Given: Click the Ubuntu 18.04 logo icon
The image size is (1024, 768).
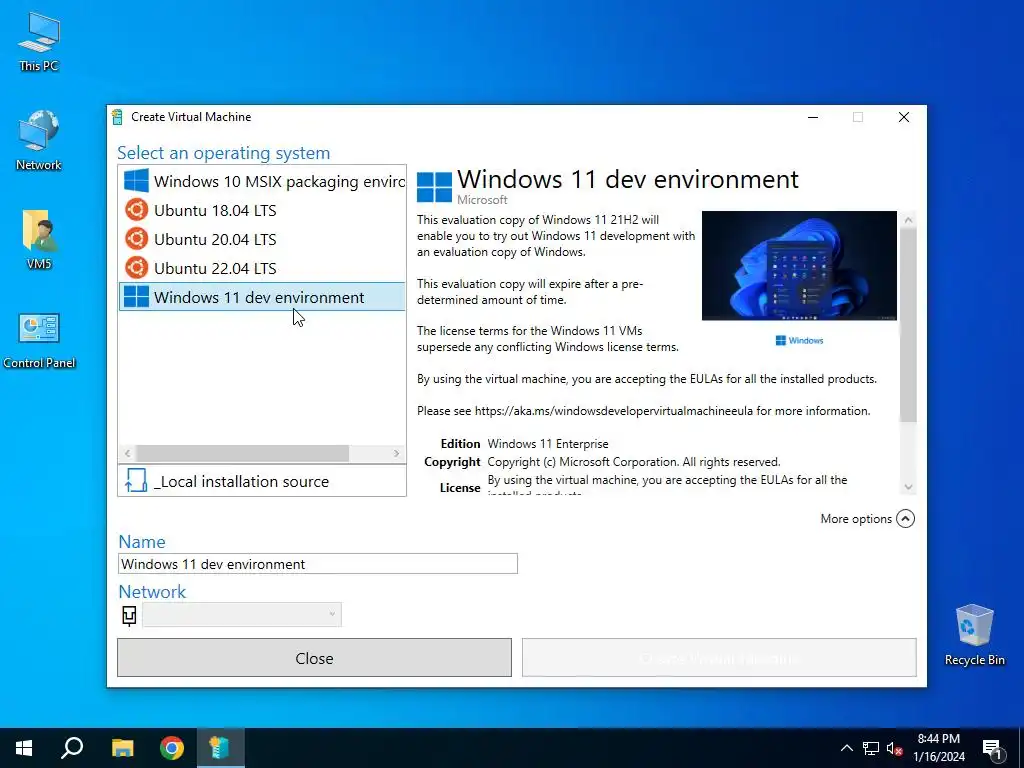Looking at the screenshot, I should point(136,210).
